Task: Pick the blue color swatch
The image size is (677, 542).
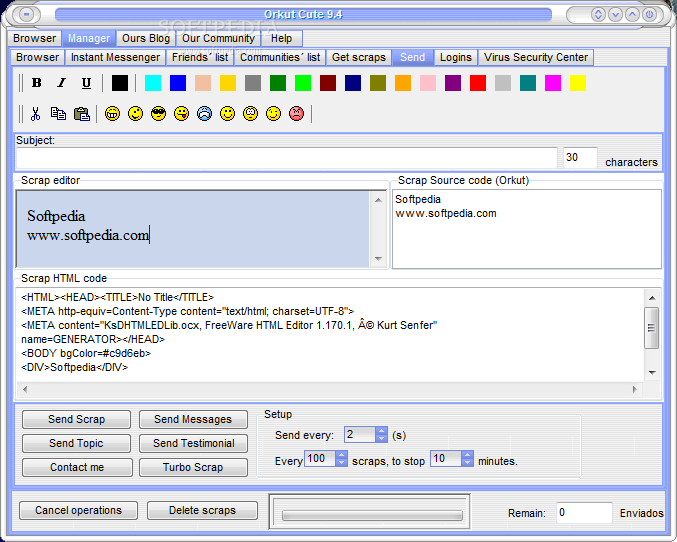Action: (178, 83)
